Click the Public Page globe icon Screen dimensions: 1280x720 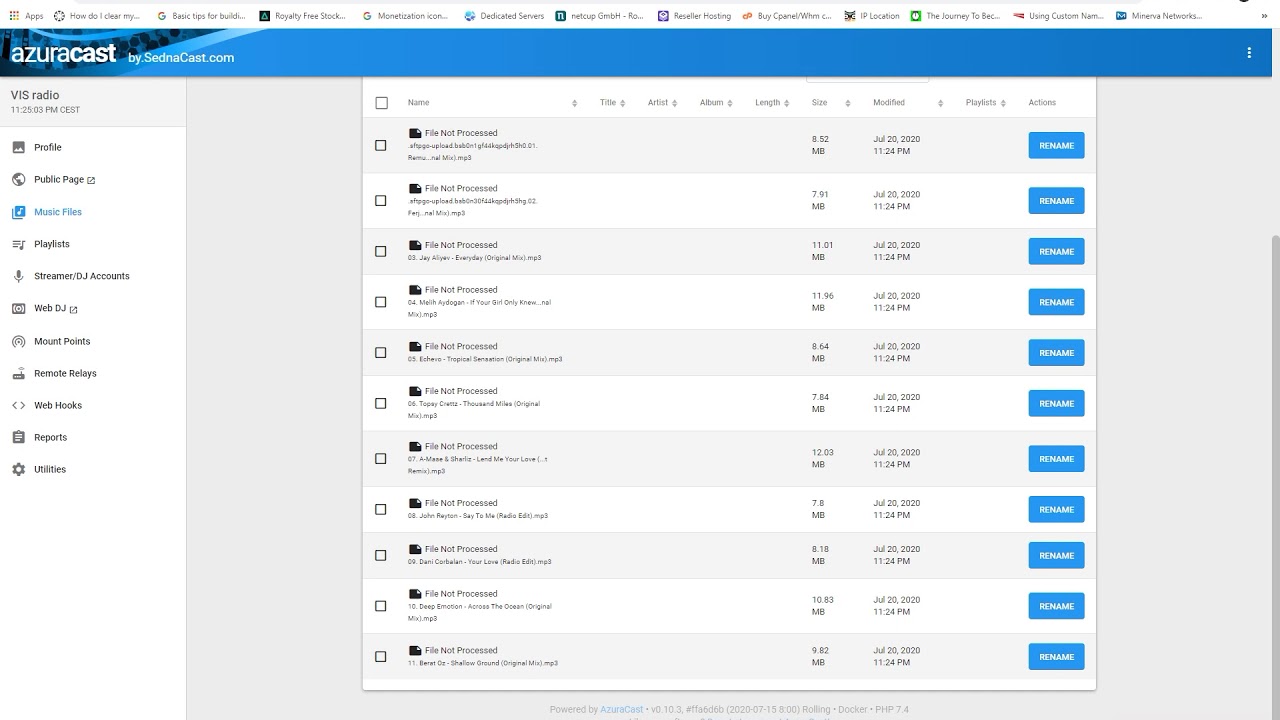click(18, 179)
